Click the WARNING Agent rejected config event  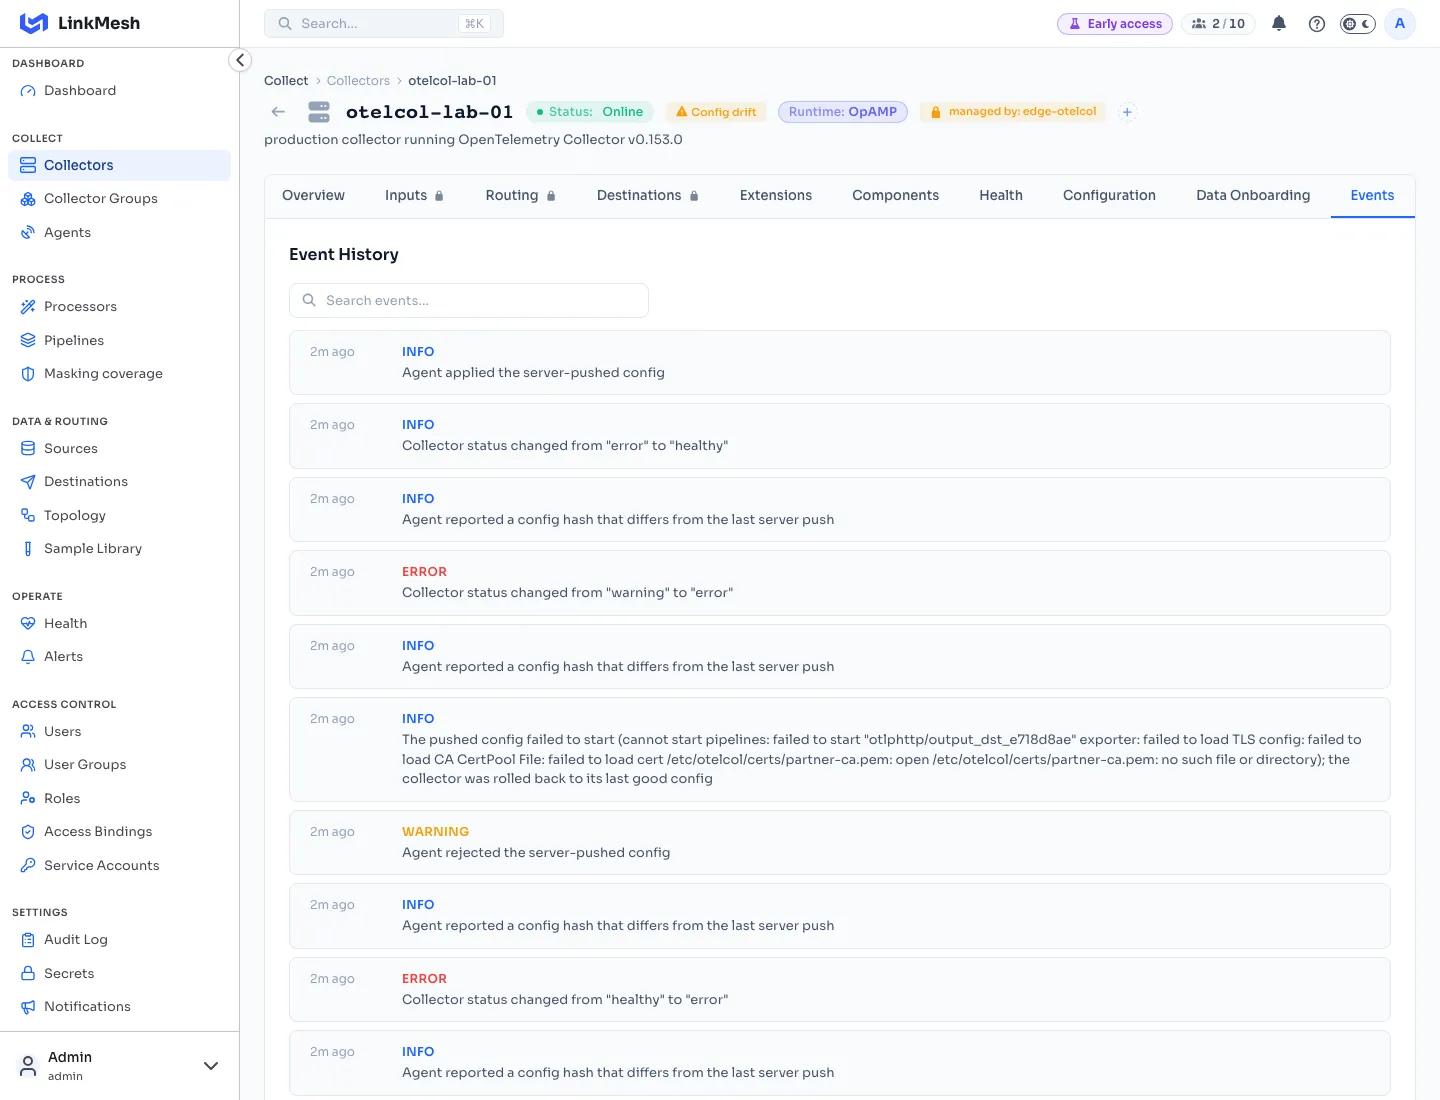coord(839,842)
